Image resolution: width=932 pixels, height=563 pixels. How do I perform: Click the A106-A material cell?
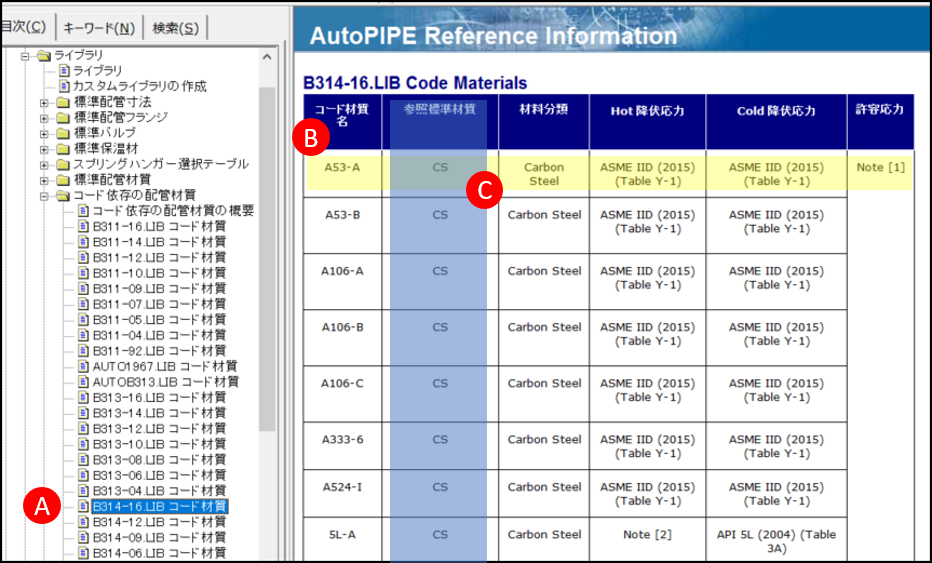point(342,282)
